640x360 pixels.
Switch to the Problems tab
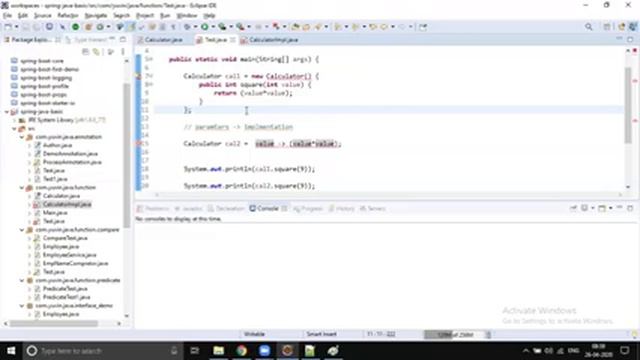click(153, 209)
